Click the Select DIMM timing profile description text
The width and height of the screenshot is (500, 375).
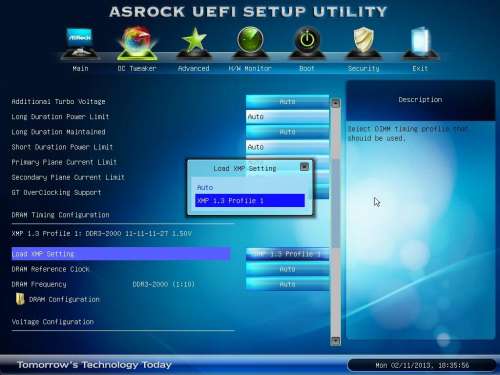408,133
